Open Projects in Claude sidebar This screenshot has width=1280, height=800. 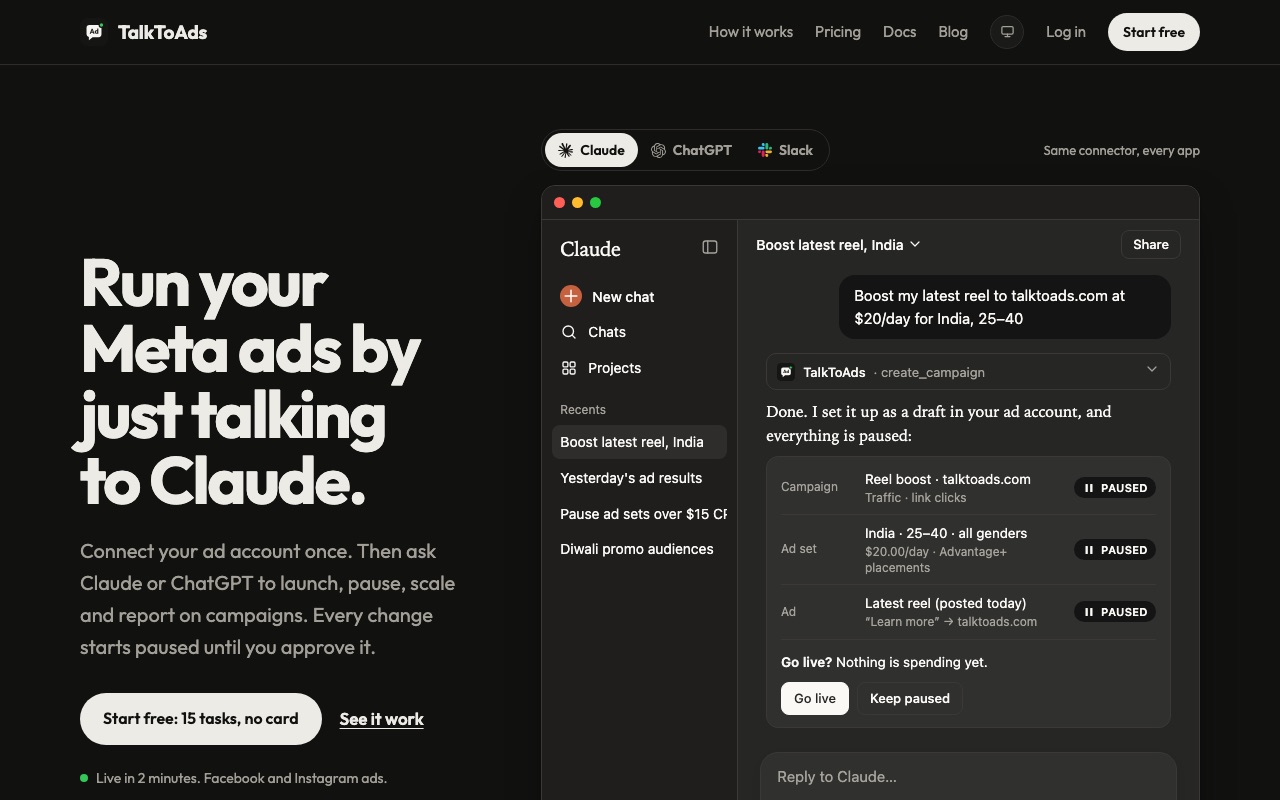(640, 368)
